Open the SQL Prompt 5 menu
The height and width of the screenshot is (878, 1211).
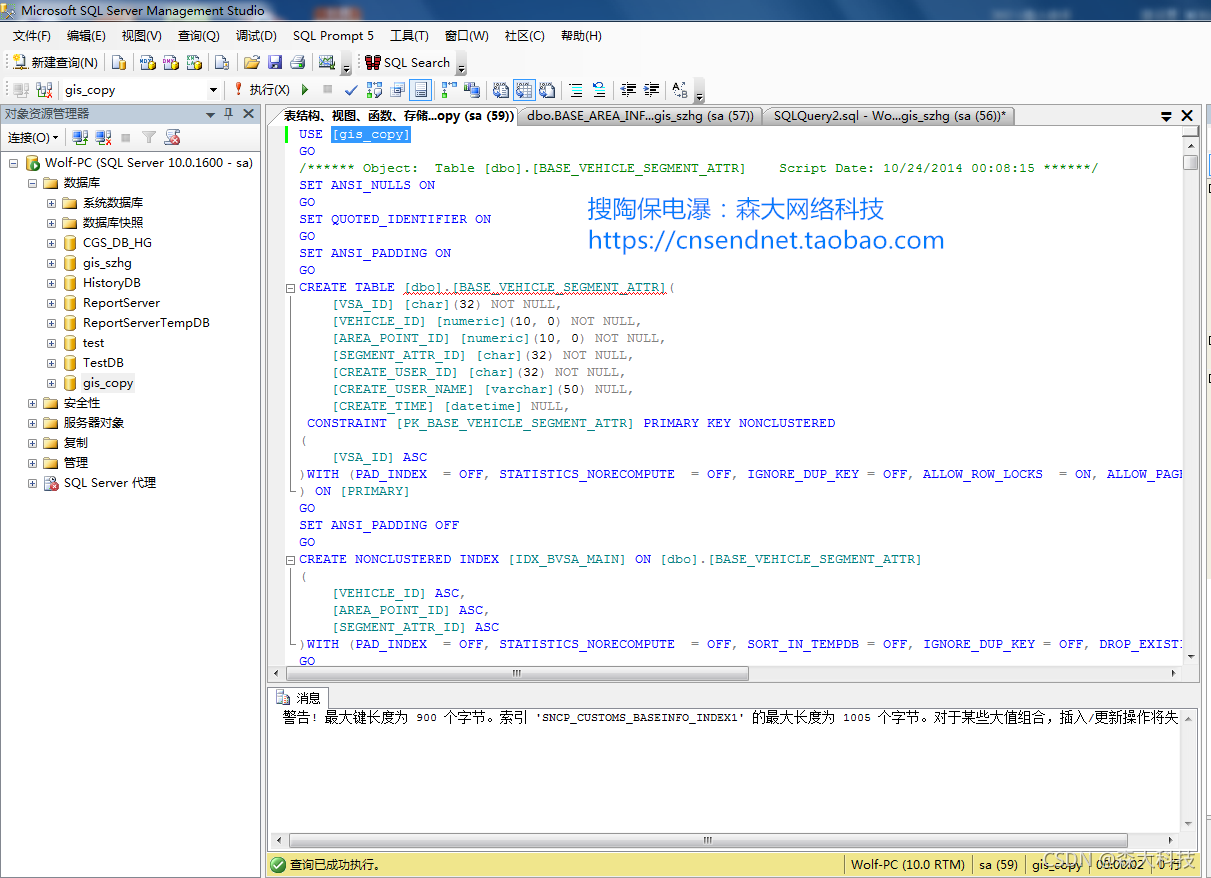click(333, 36)
